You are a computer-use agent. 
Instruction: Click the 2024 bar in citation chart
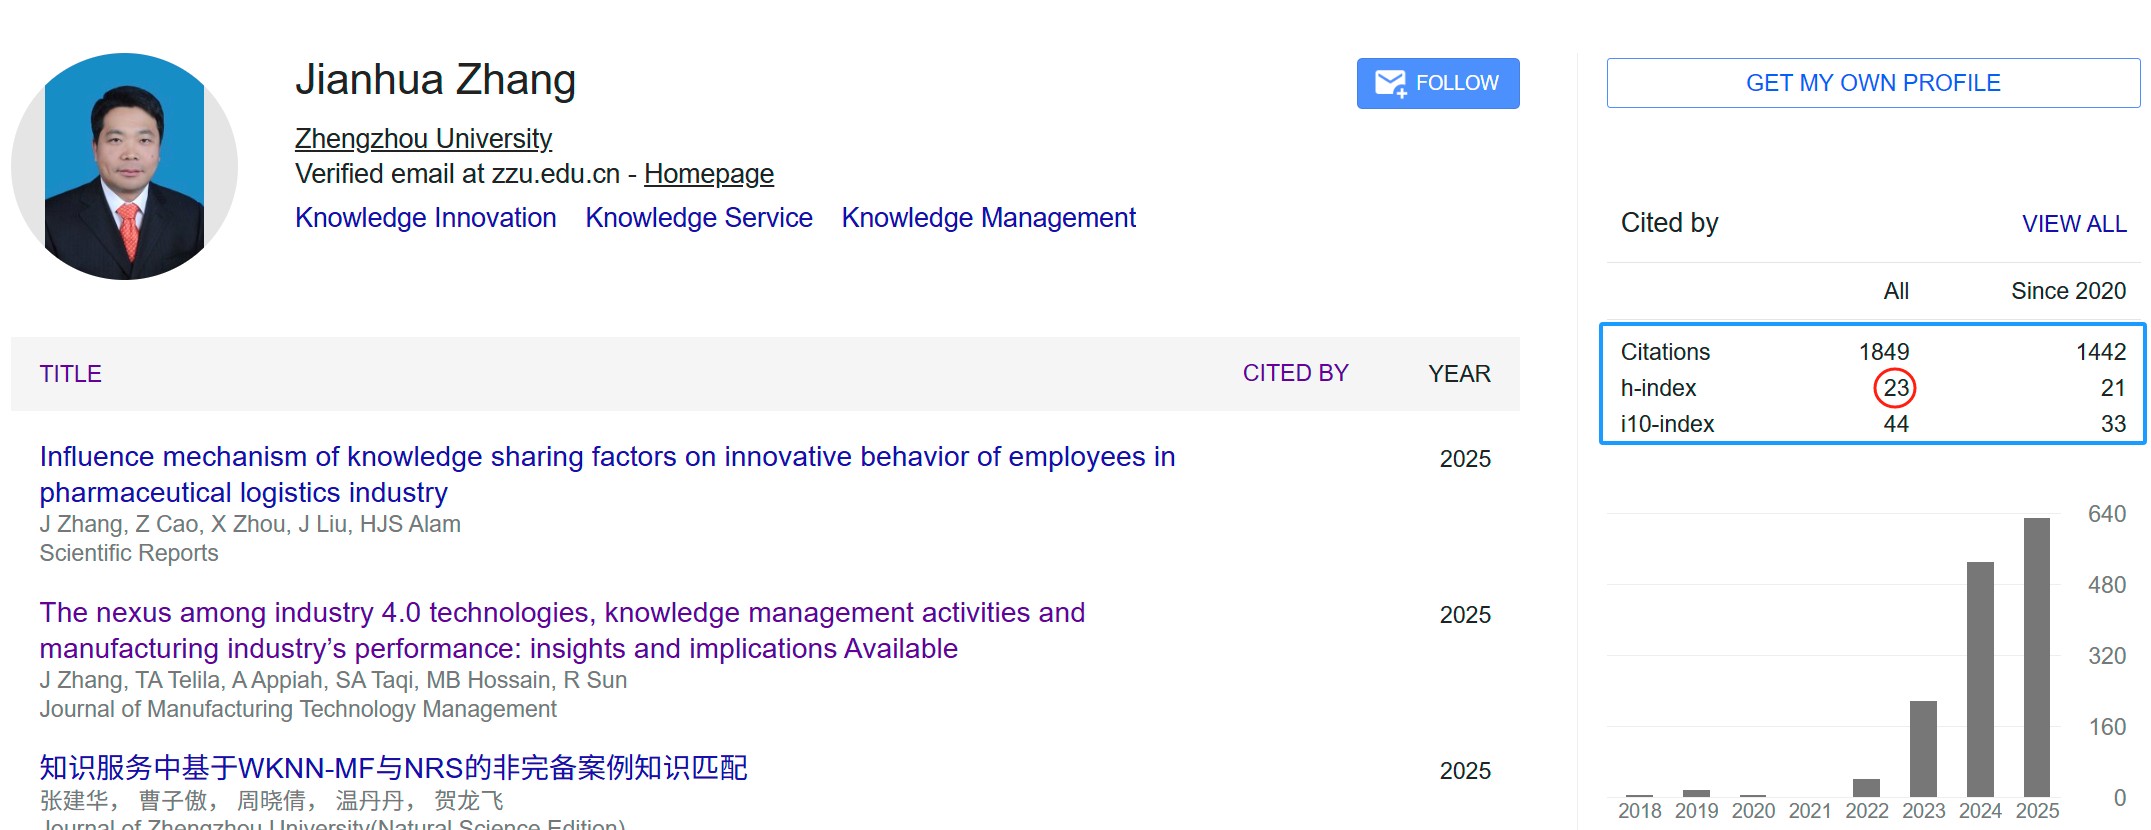click(1979, 678)
